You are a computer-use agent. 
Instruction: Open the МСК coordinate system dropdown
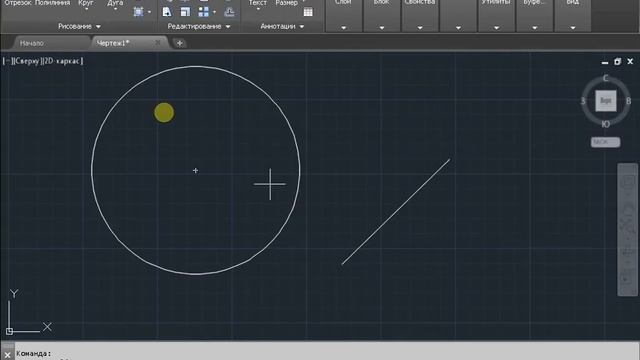(x=606, y=142)
